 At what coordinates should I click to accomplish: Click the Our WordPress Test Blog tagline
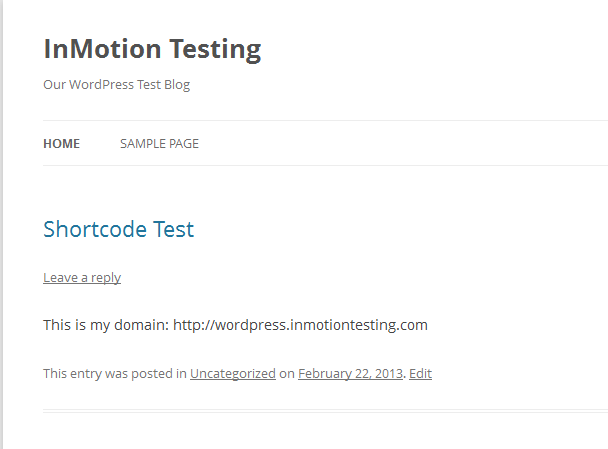116,85
